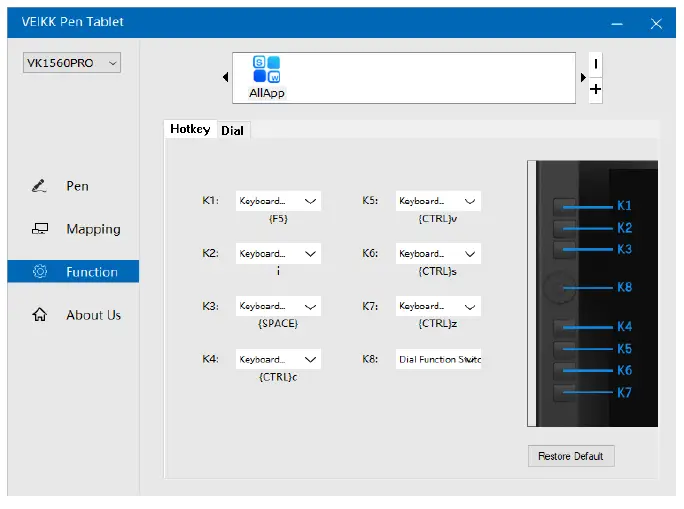Click the K8 round dial on tablet image

pyautogui.click(x=557, y=288)
